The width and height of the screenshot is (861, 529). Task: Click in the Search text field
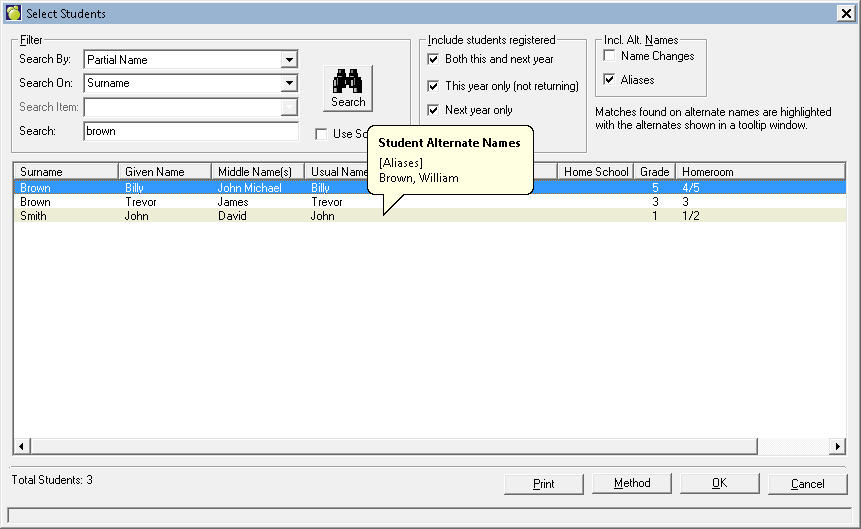[x=190, y=131]
